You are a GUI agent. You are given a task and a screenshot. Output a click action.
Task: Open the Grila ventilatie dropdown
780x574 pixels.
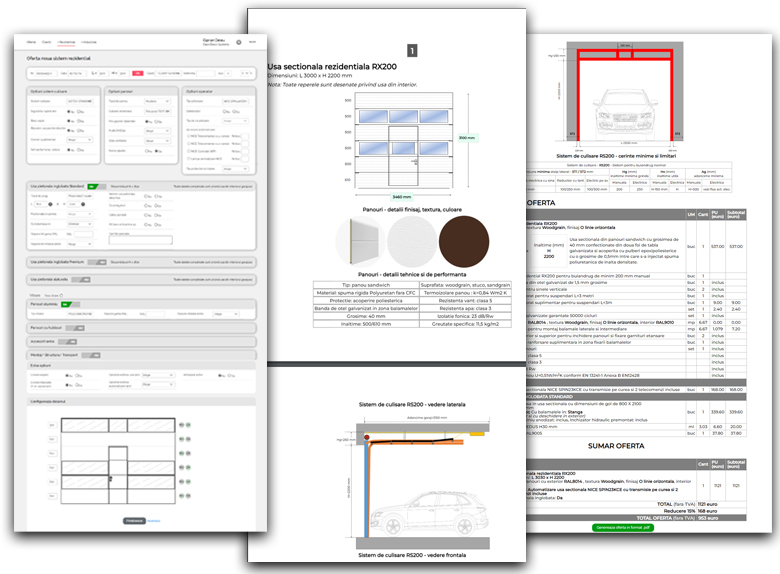pyautogui.click(x=157, y=141)
